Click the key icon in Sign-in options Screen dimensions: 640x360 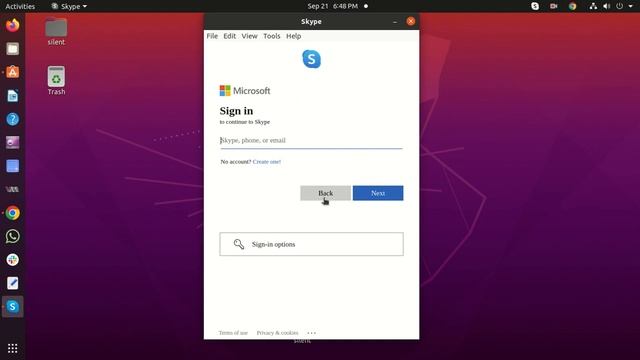click(239, 244)
